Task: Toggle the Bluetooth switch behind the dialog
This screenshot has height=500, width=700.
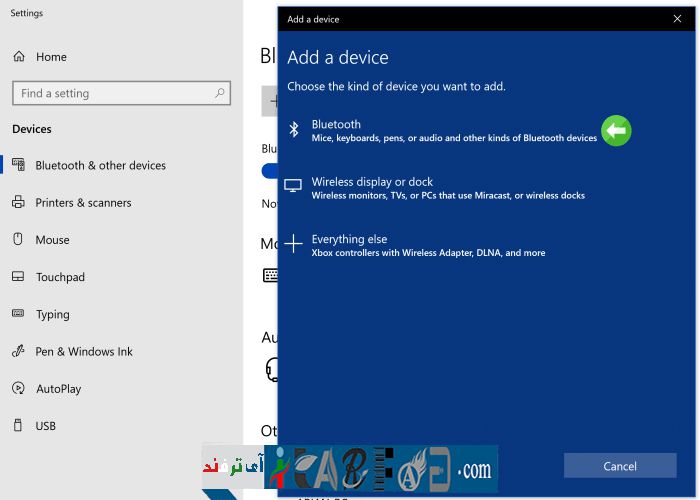Action: [x=269, y=170]
